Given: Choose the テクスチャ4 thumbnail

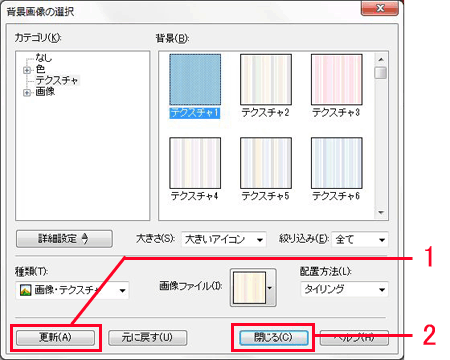Looking at the screenshot, I should point(195,163).
